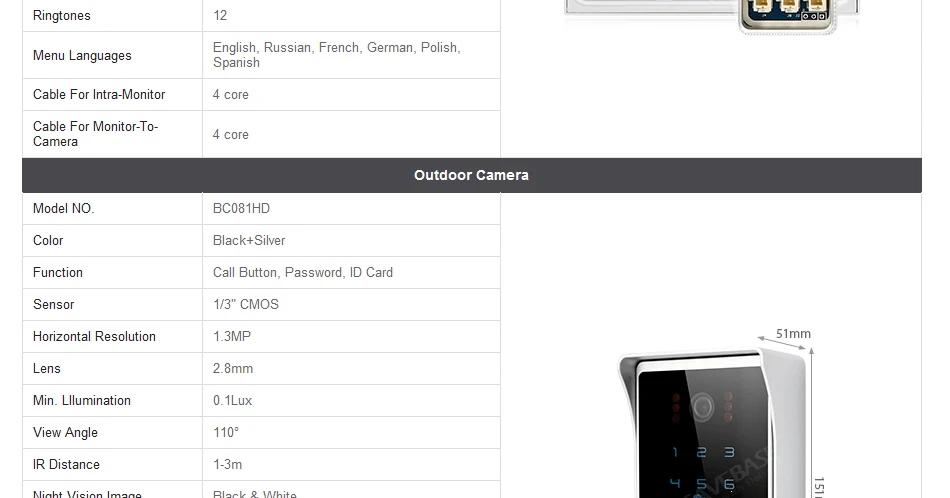The image size is (950, 498).
Task: Click the Lens label cell
Action: click(x=47, y=369)
